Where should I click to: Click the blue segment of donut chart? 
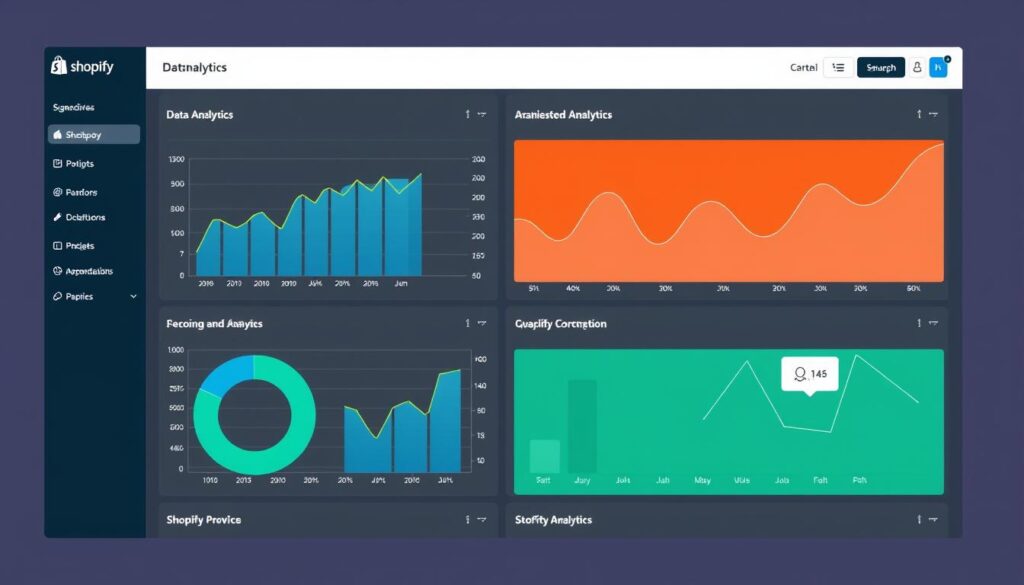(x=225, y=375)
